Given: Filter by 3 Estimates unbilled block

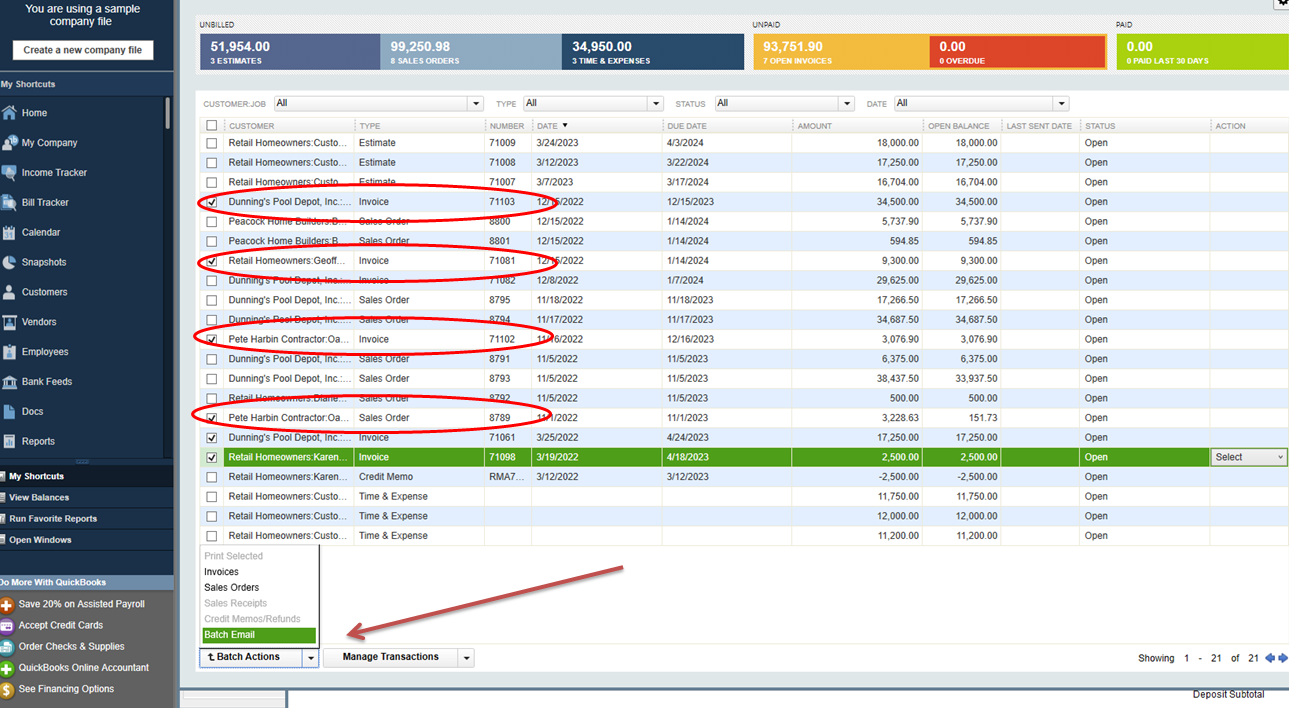Looking at the screenshot, I should (x=290, y=52).
